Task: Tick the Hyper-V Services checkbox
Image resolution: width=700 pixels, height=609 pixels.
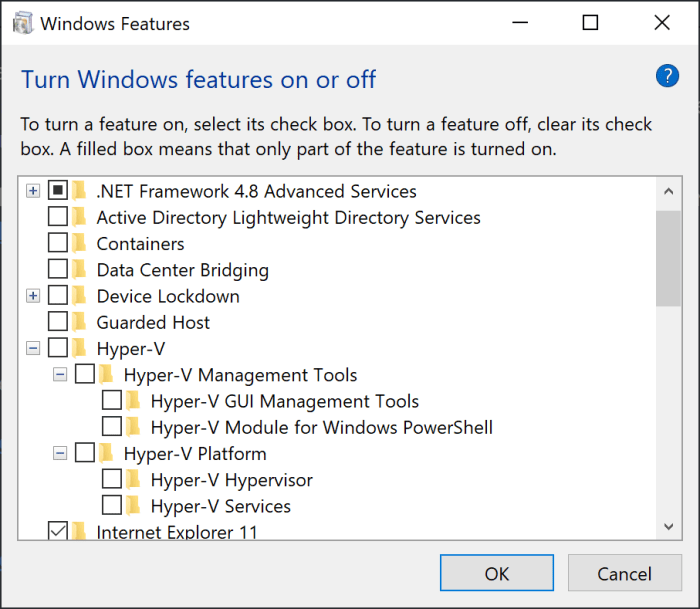Action: tap(112, 505)
